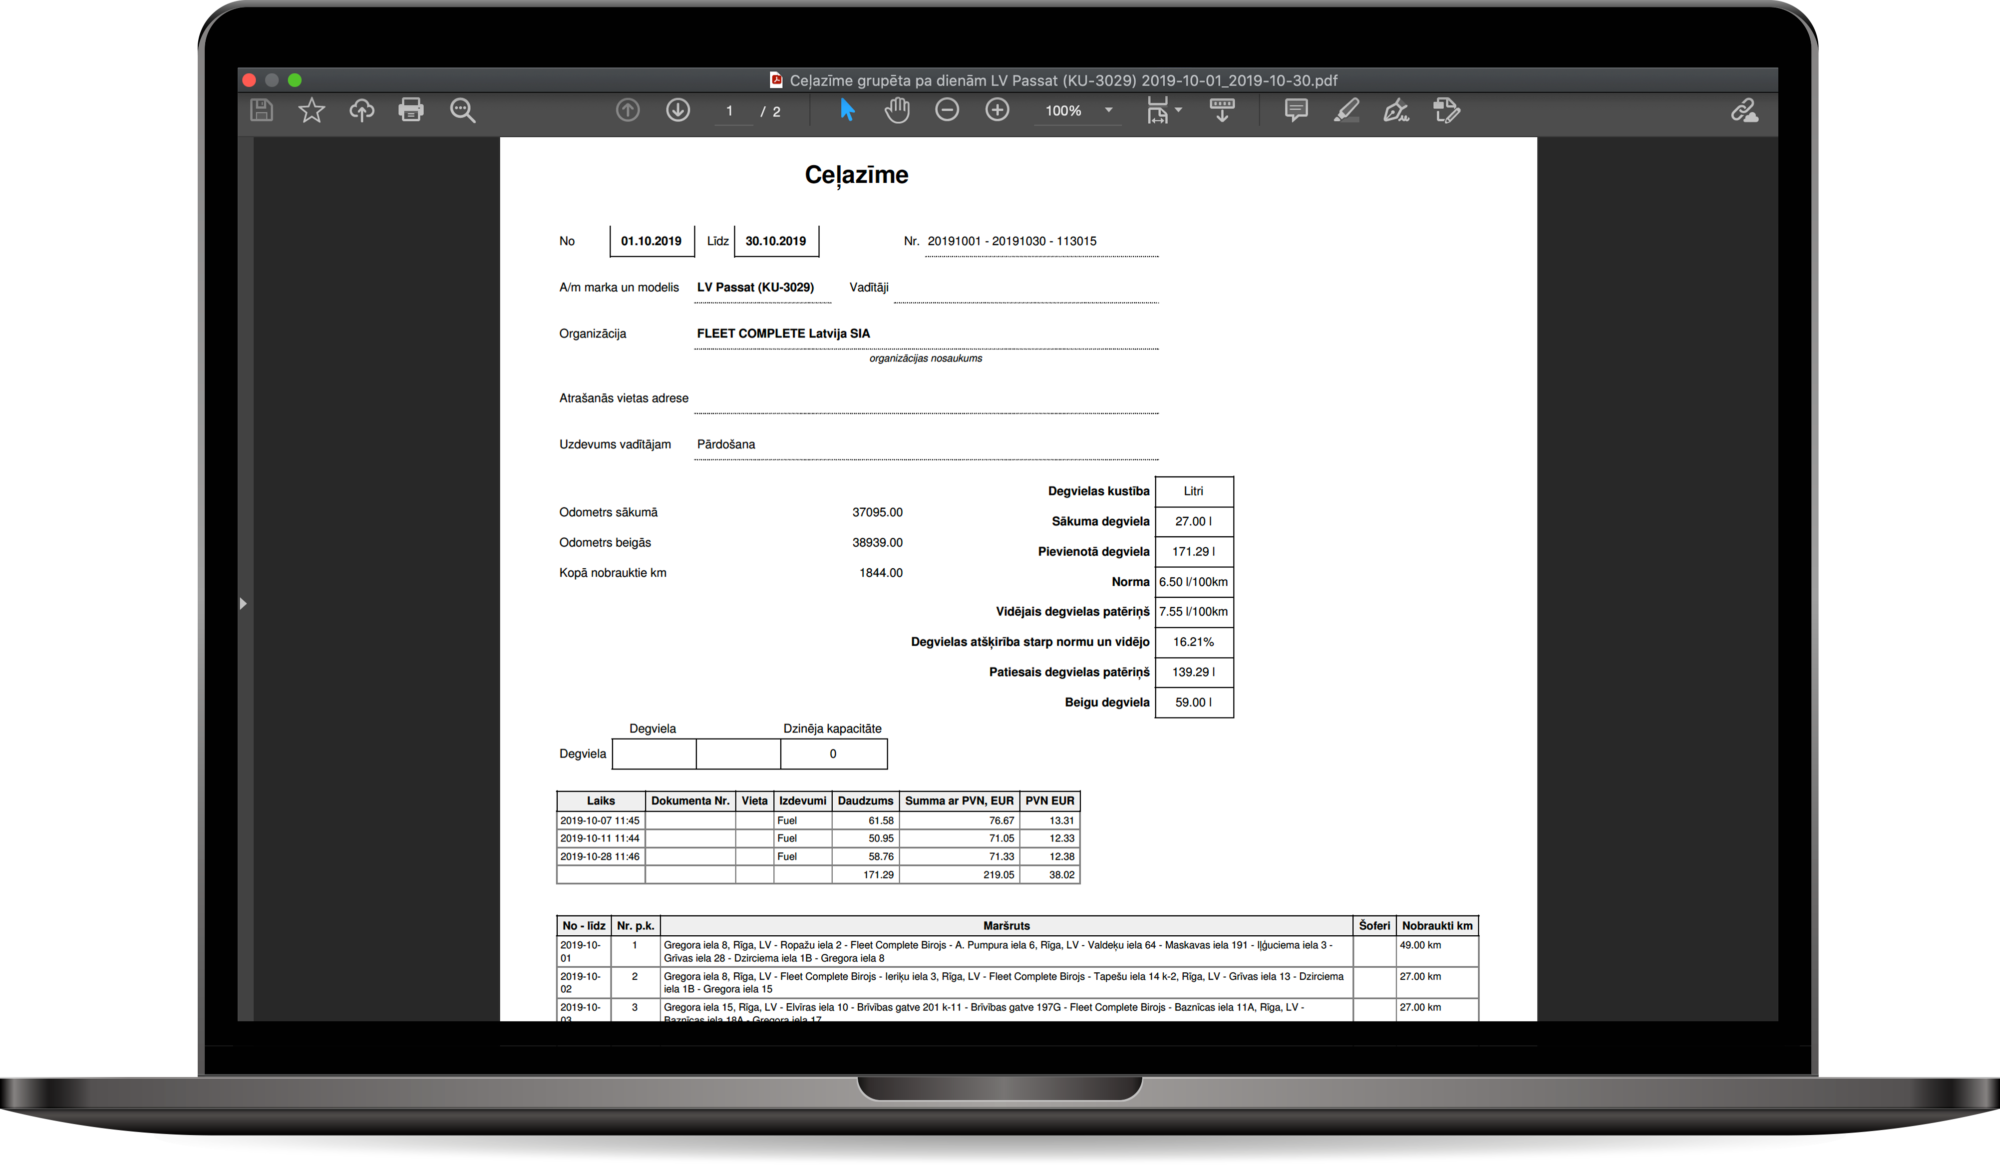Click the print icon in toolbar

(x=412, y=111)
